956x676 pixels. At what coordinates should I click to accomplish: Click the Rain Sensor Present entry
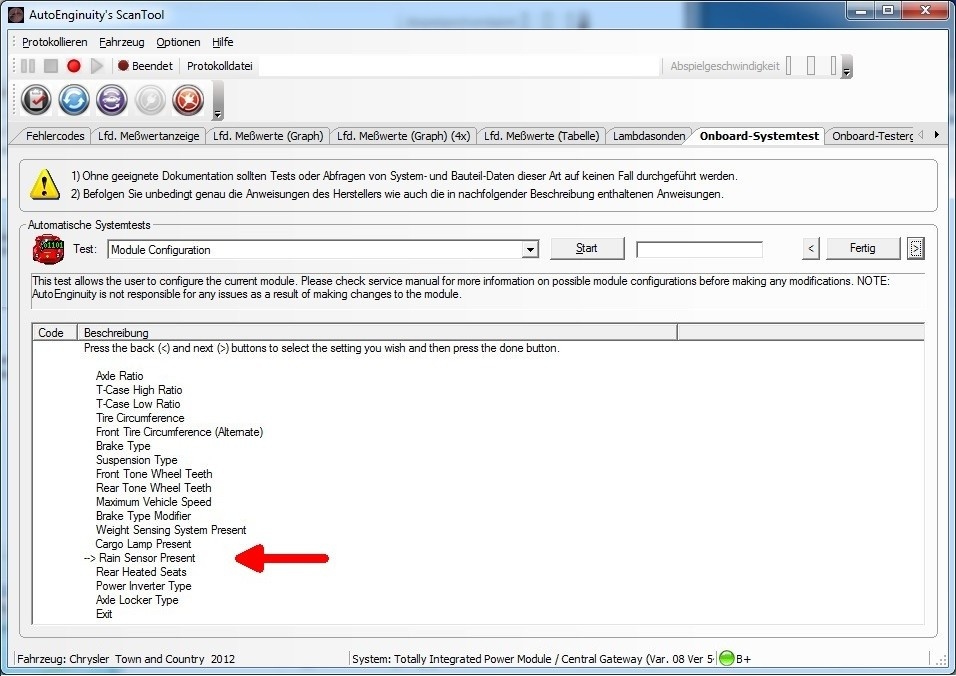pyautogui.click(x=147, y=558)
